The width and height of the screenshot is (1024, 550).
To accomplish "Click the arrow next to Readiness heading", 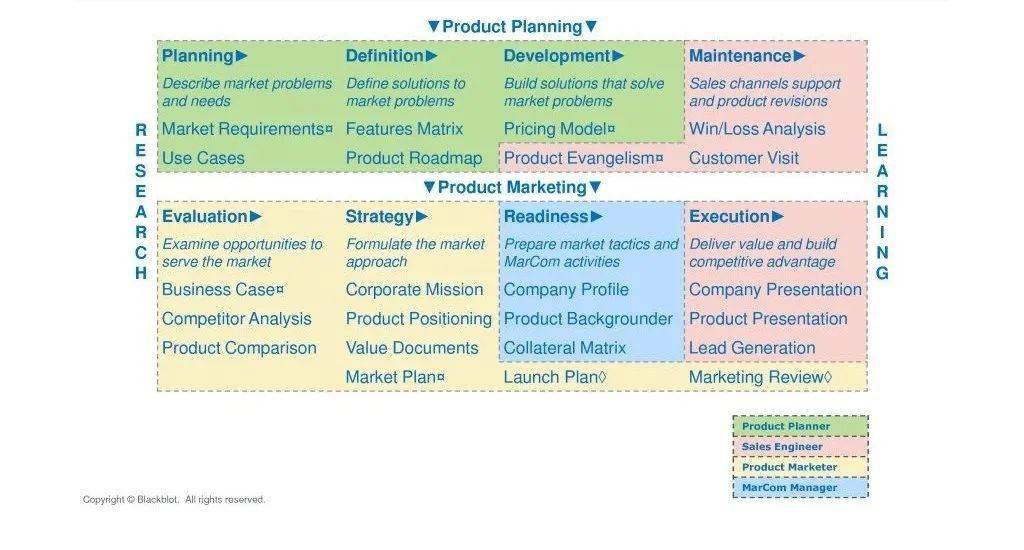I will [x=596, y=216].
